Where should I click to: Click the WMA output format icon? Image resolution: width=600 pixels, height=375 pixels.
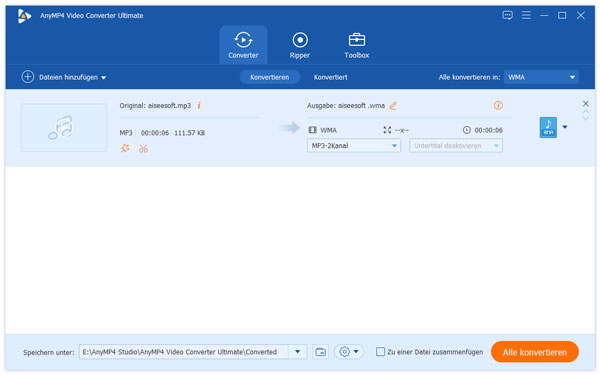point(548,127)
